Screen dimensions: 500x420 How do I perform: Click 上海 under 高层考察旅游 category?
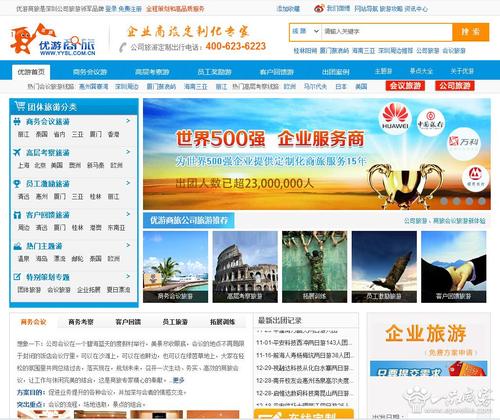23,165
